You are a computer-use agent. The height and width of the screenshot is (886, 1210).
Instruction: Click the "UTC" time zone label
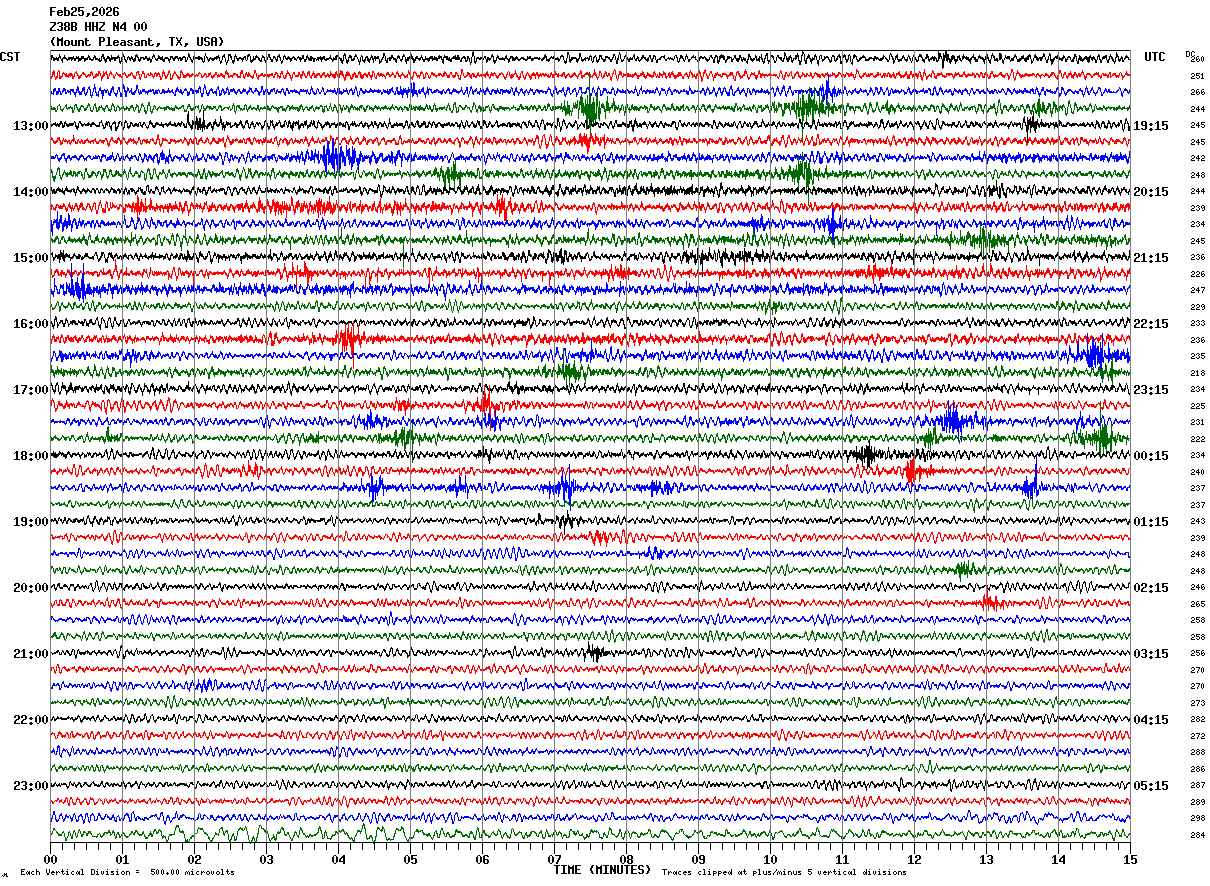tap(1155, 57)
